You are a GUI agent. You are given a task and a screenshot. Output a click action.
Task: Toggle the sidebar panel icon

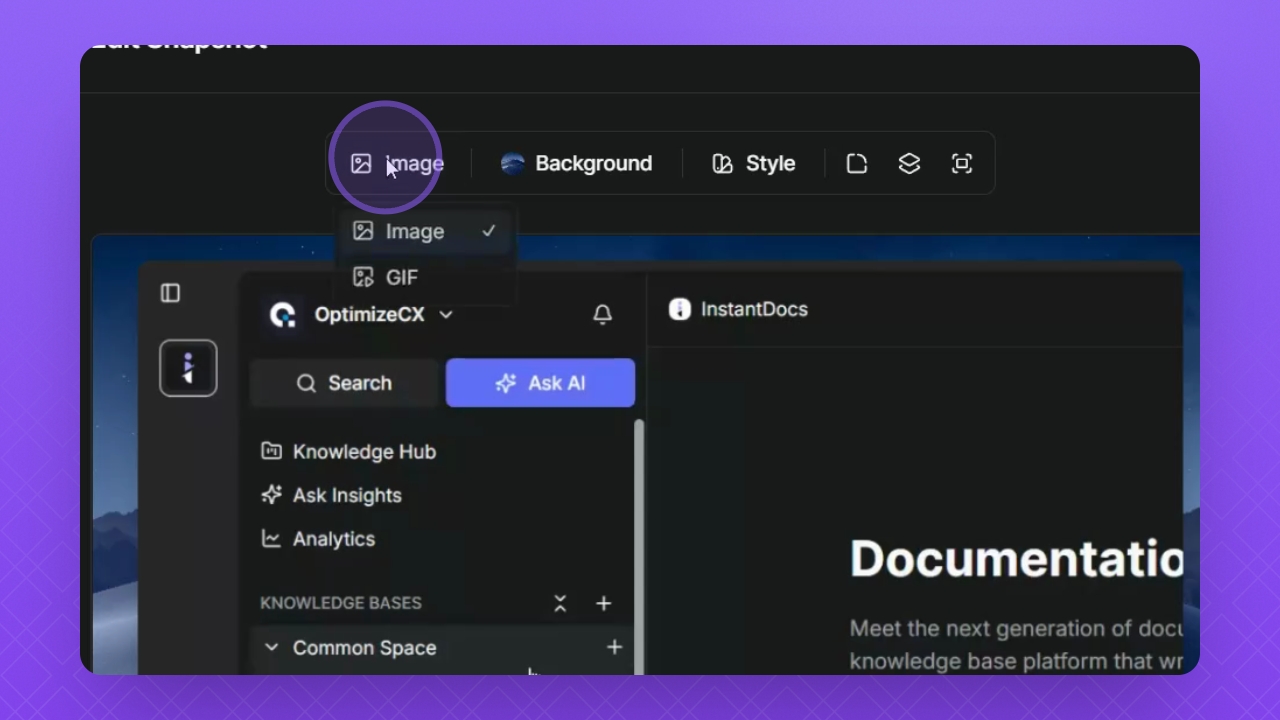point(171,293)
